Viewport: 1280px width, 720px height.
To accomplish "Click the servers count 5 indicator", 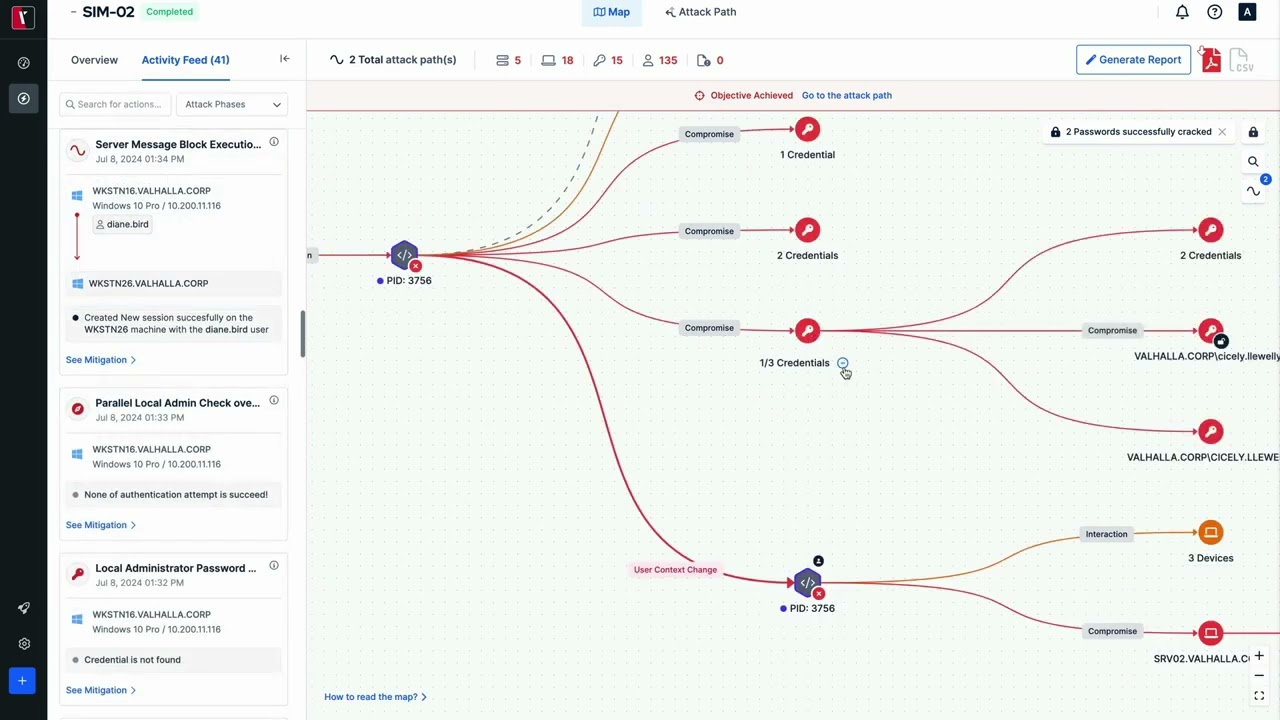I will pos(509,60).
